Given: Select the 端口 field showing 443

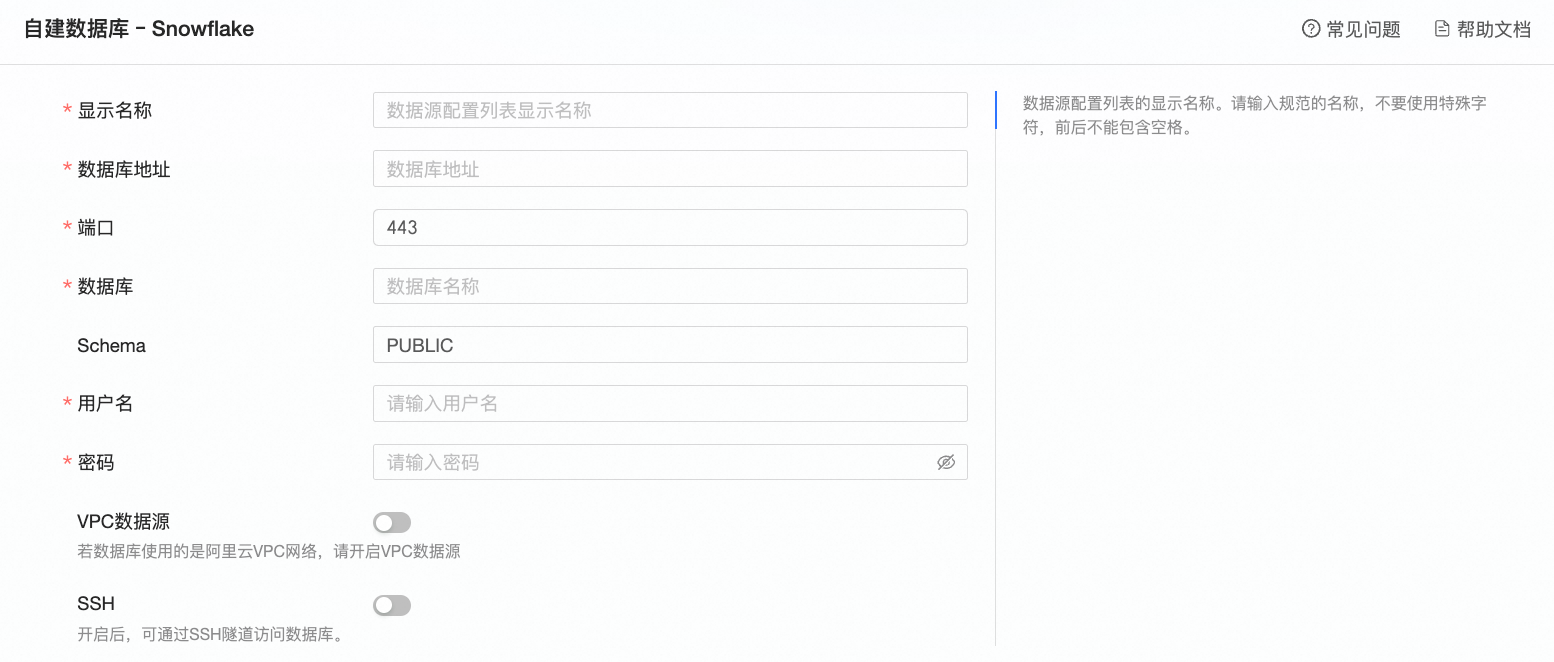Looking at the screenshot, I should coord(670,227).
